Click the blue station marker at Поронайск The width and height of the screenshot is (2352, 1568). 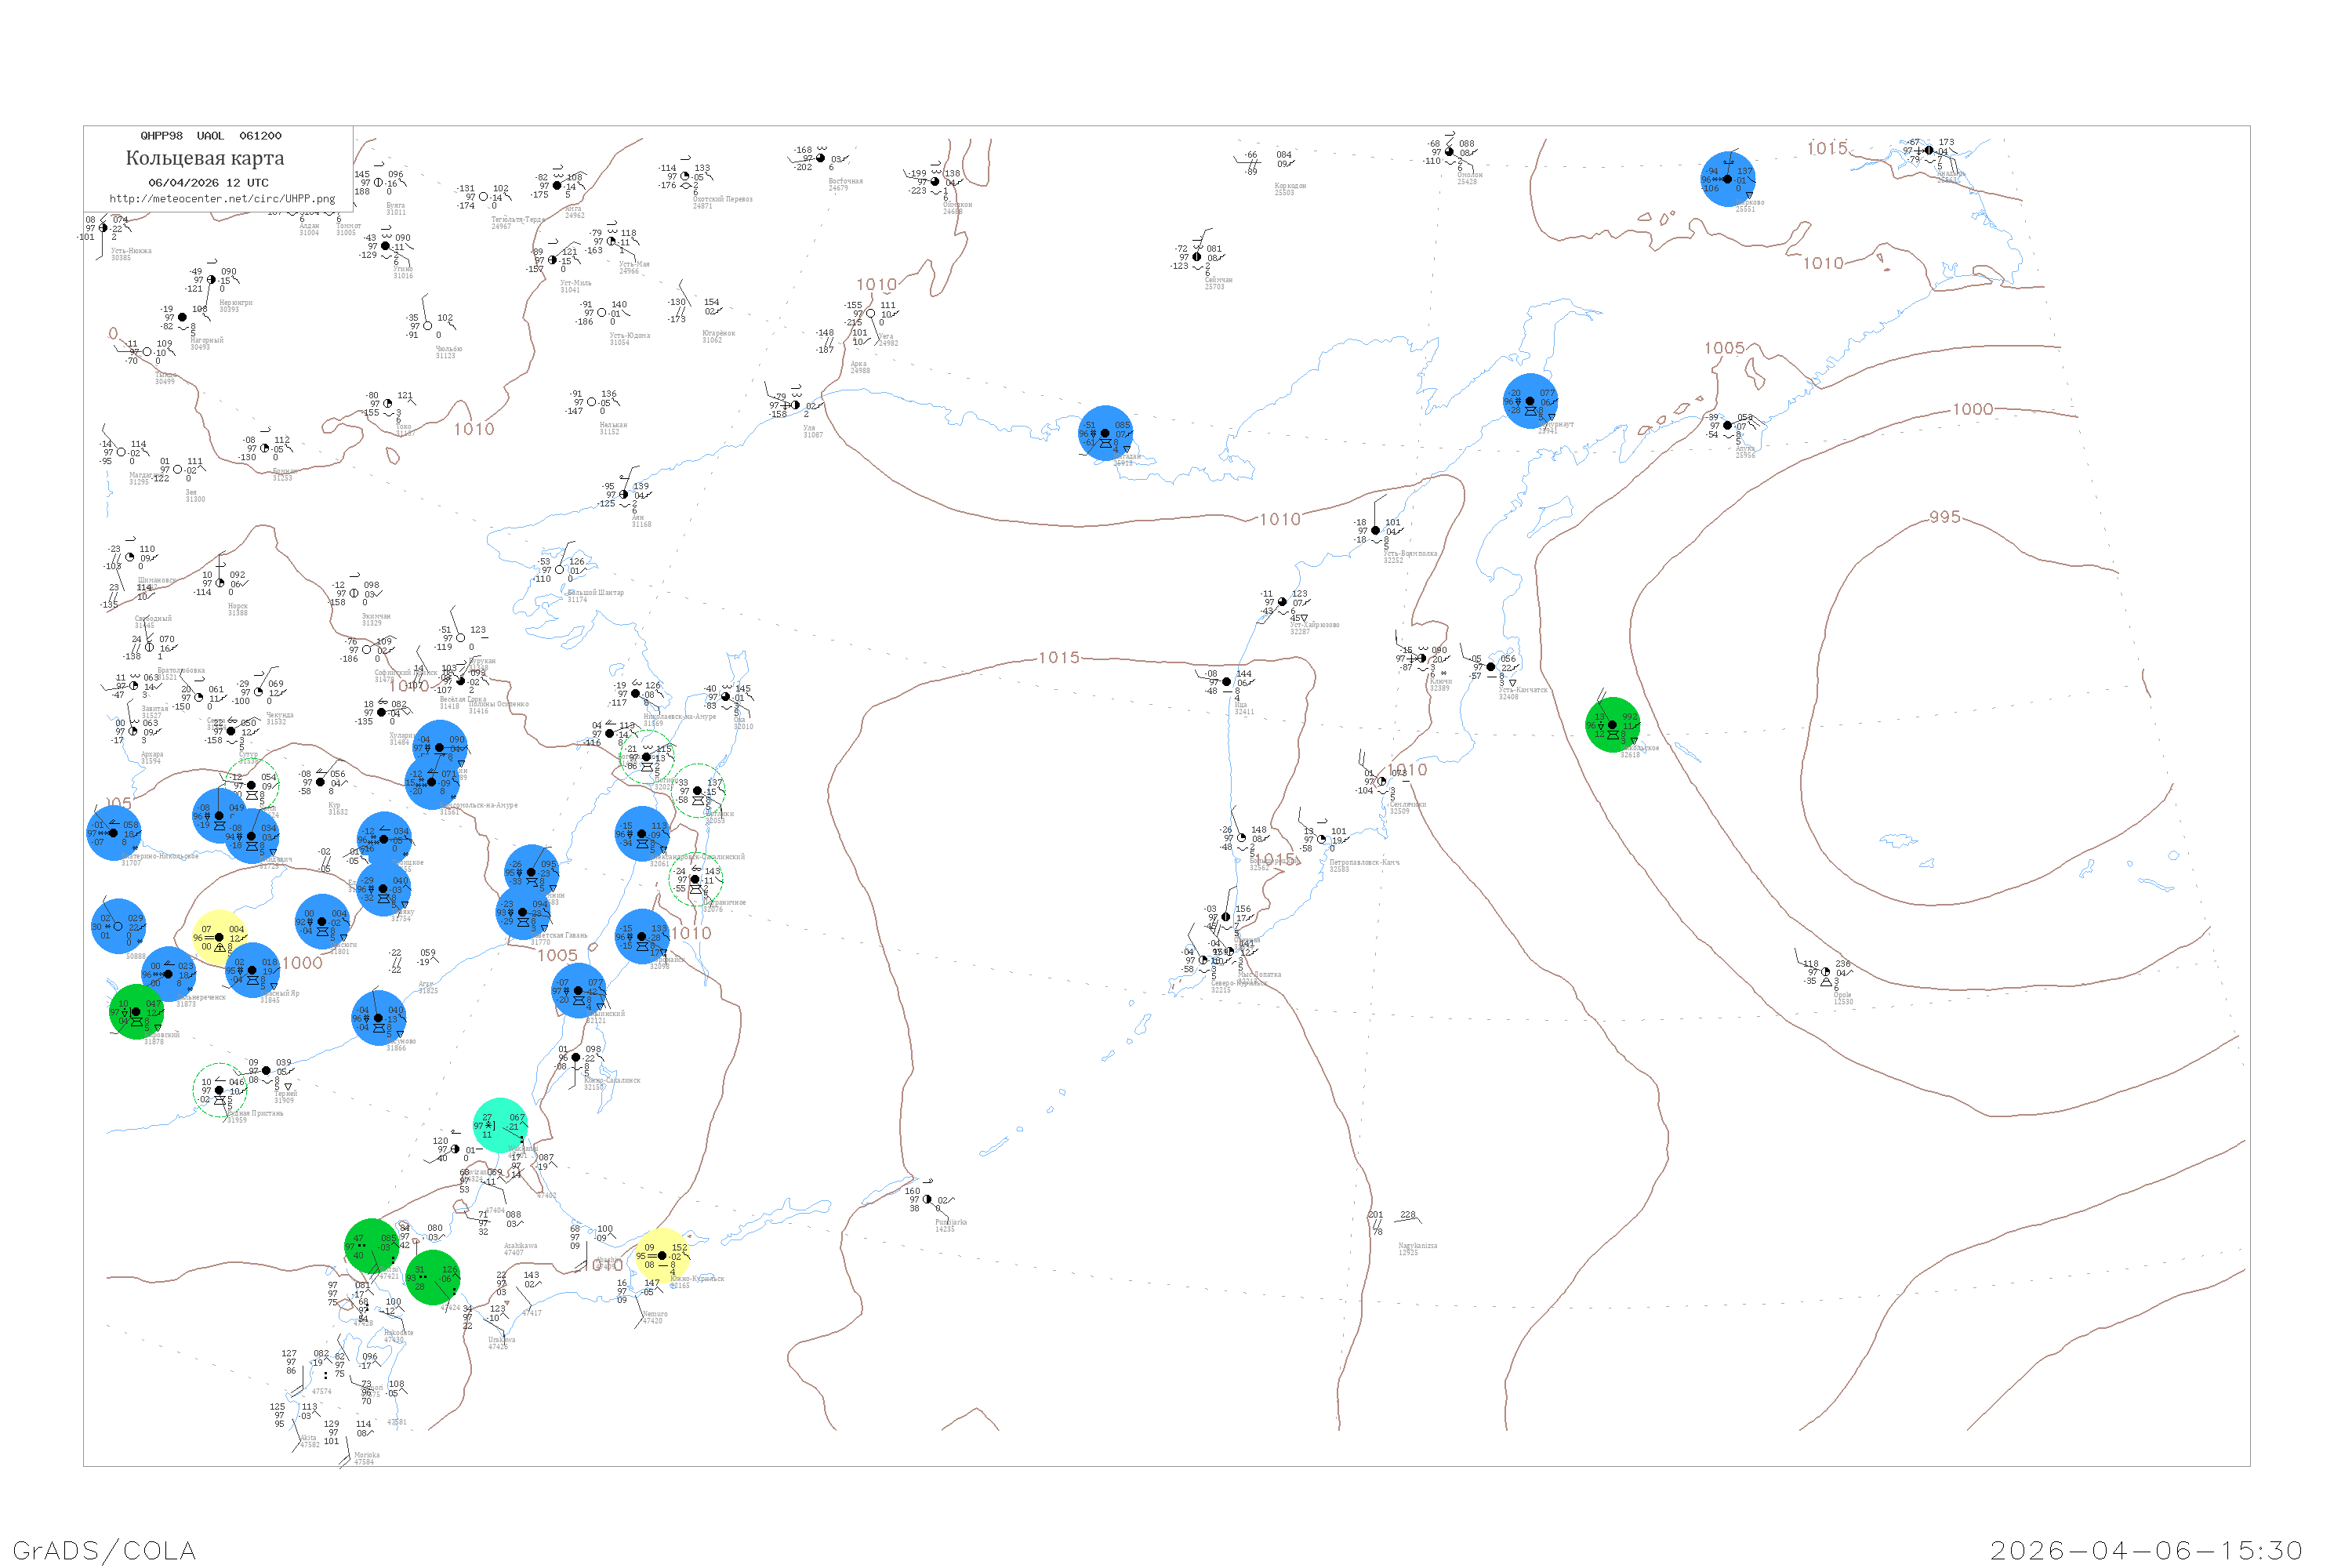click(642, 937)
